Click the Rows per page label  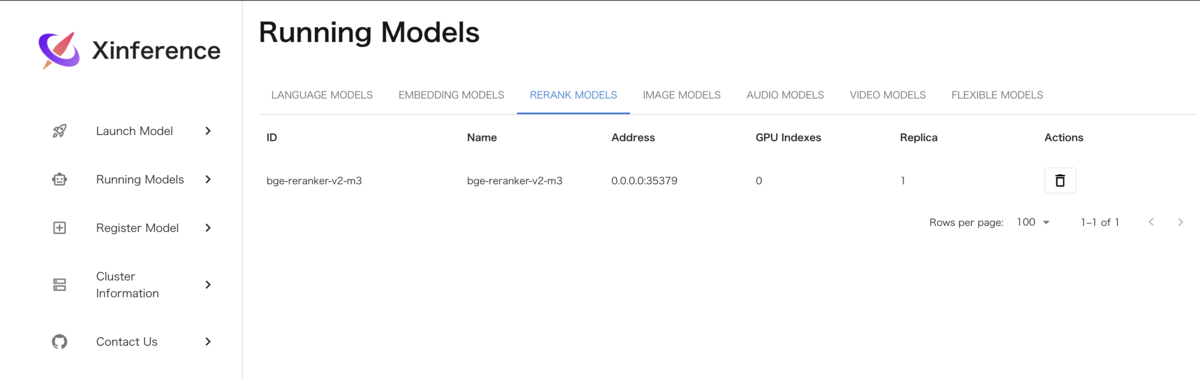click(x=966, y=222)
